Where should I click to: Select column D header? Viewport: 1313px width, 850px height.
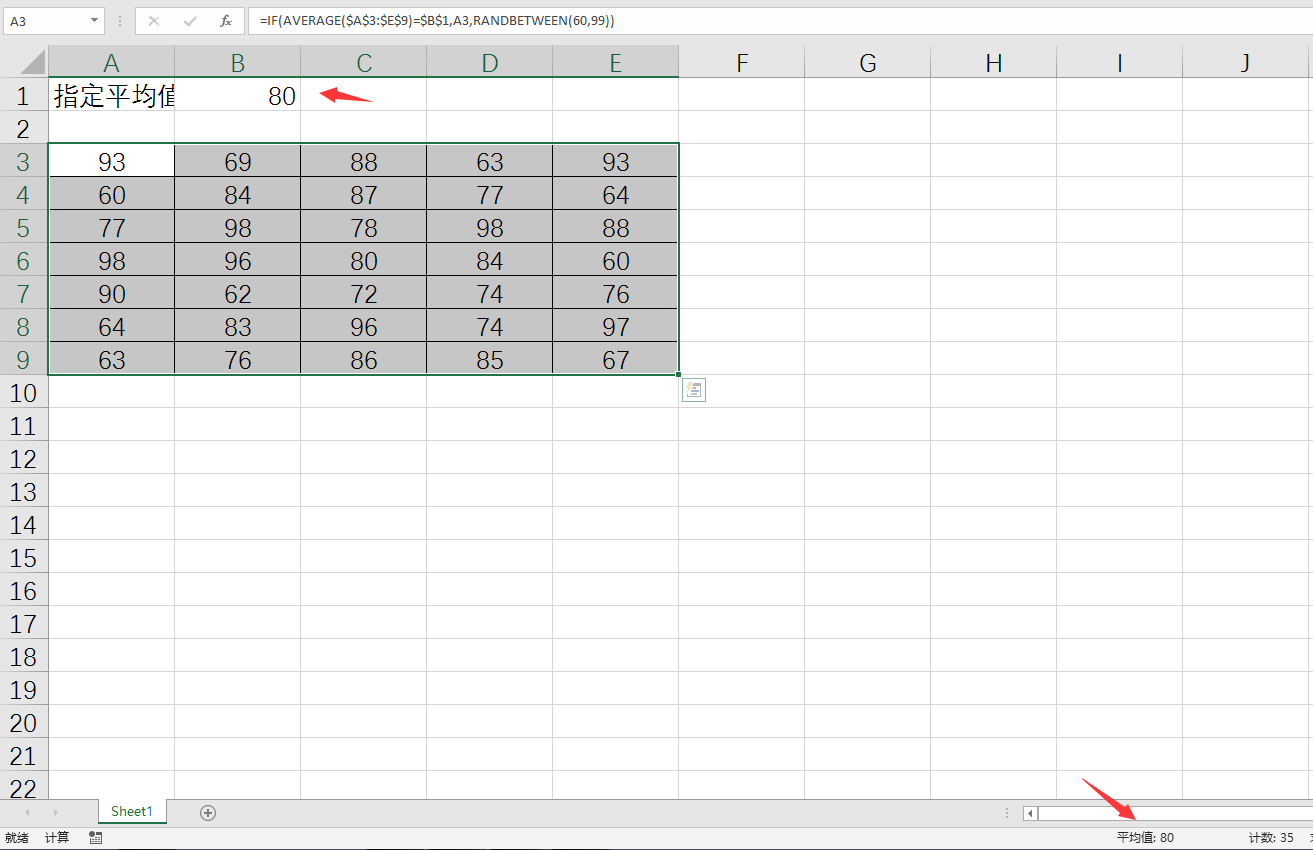point(489,62)
